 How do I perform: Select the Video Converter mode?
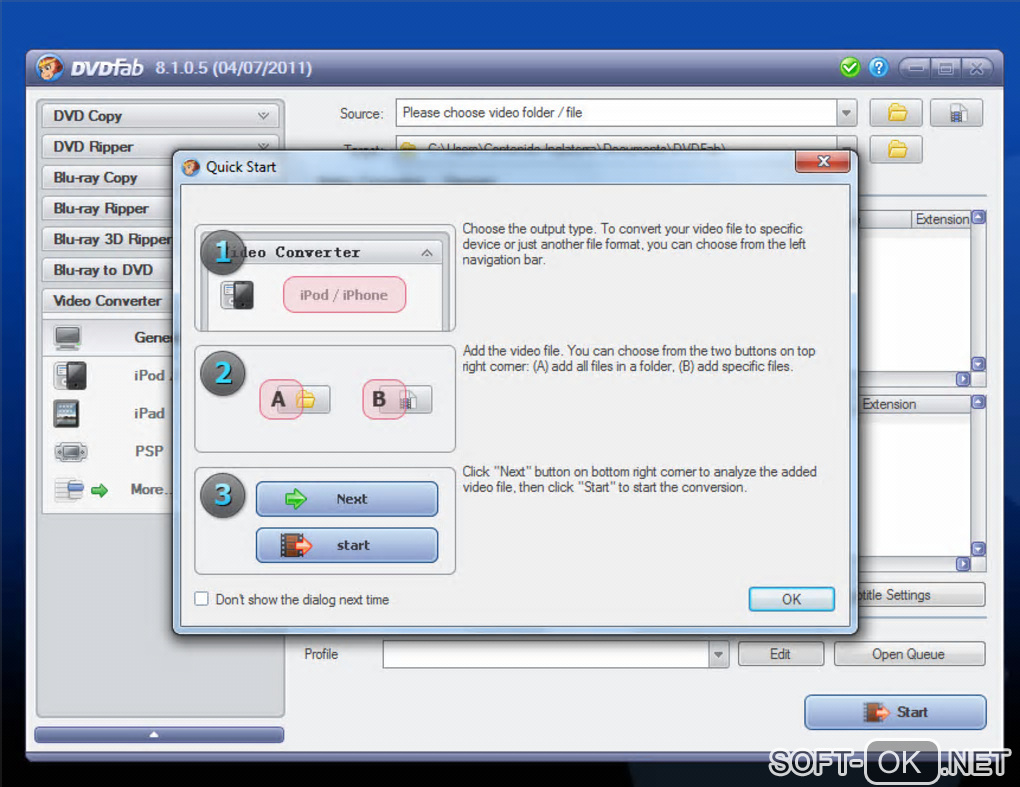[x=107, y=301]
